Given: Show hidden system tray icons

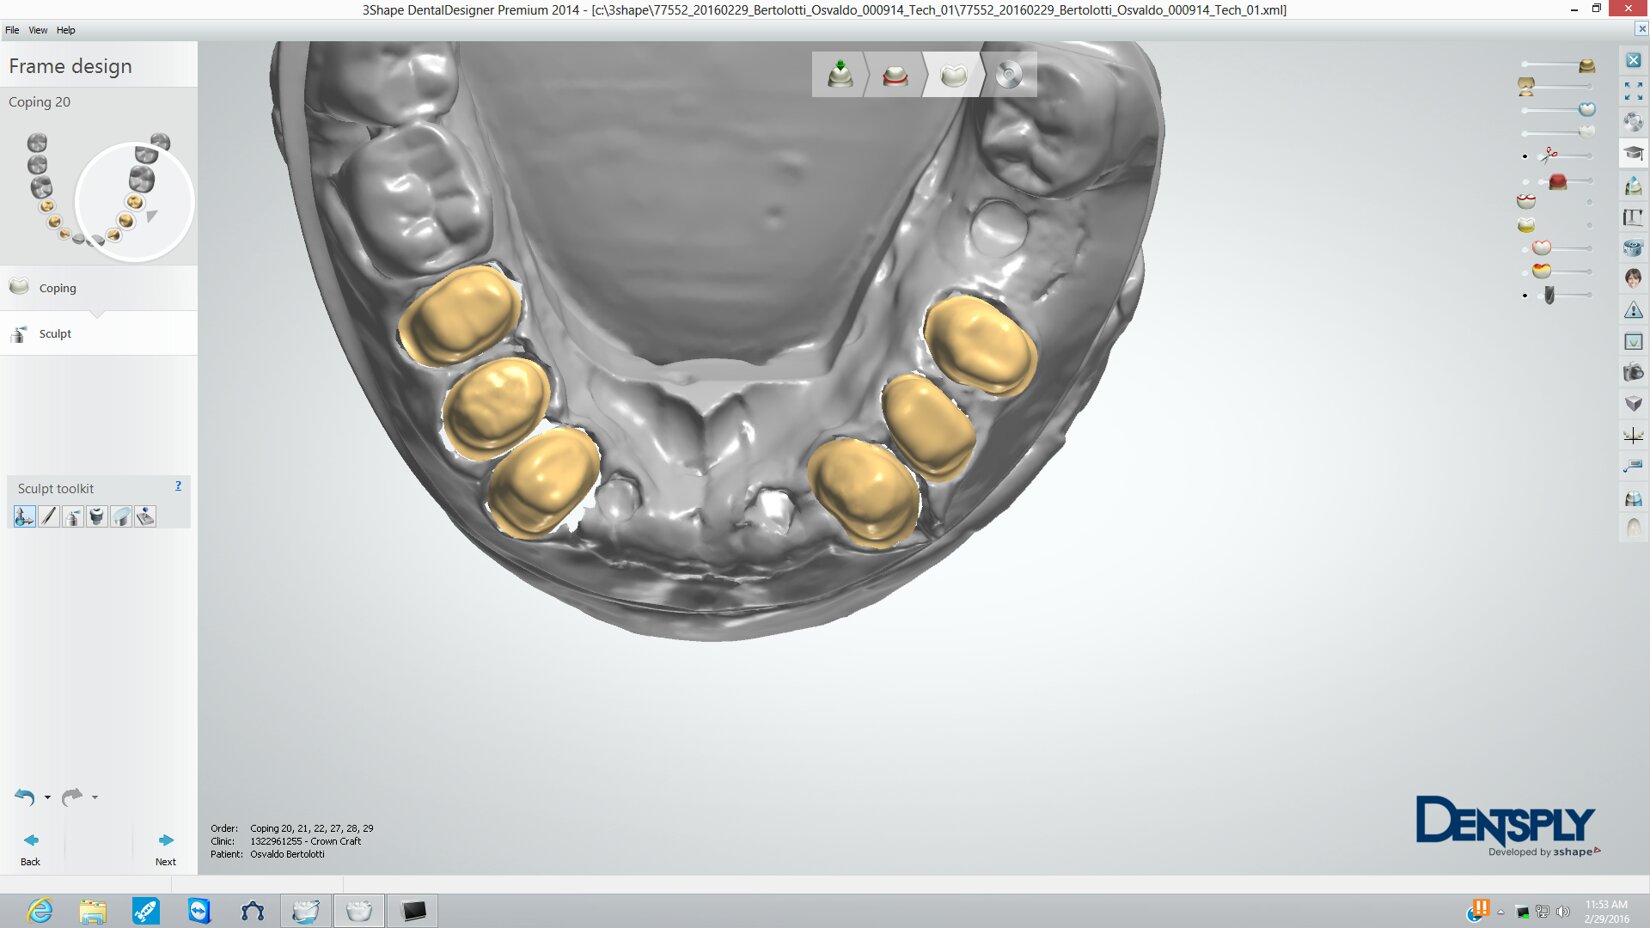Looking at the screenshot, I should coord(1500,912).
